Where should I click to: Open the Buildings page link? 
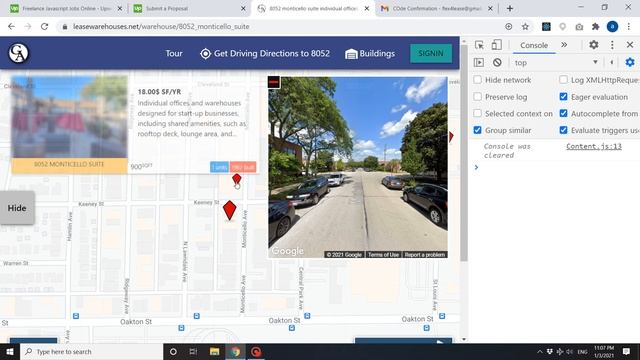(370, 53)
